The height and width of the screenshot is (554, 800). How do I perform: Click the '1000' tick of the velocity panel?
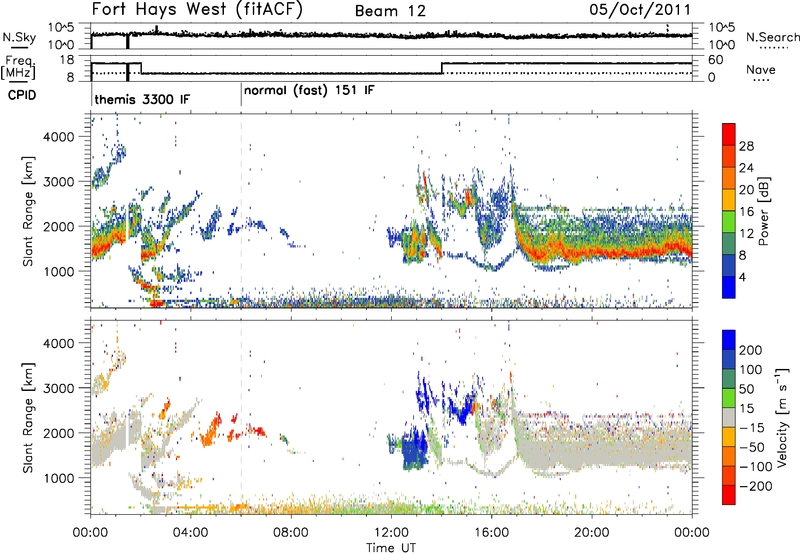click(58, 478)
